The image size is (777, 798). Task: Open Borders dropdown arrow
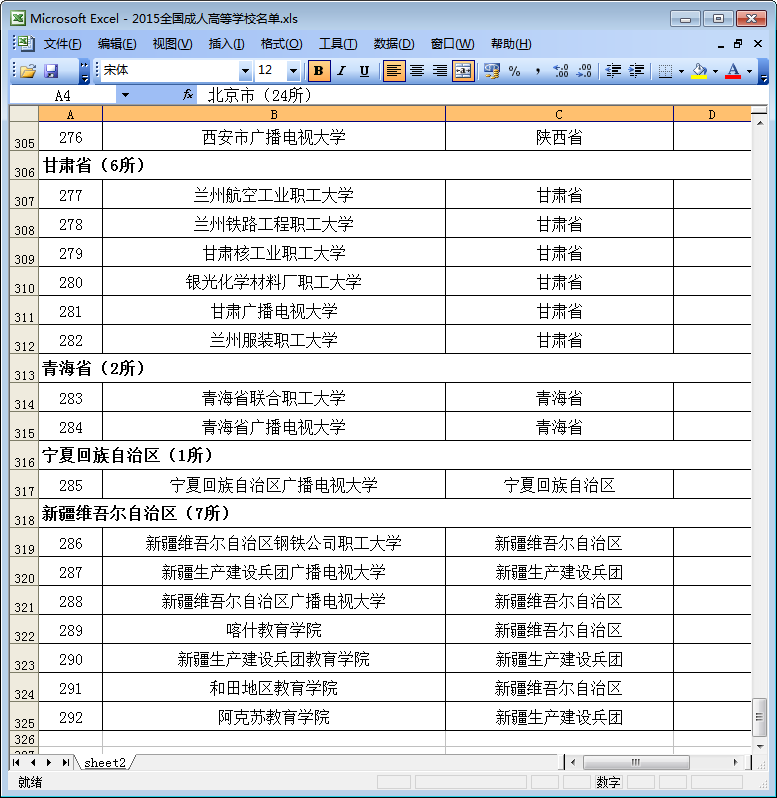point(681,71)
